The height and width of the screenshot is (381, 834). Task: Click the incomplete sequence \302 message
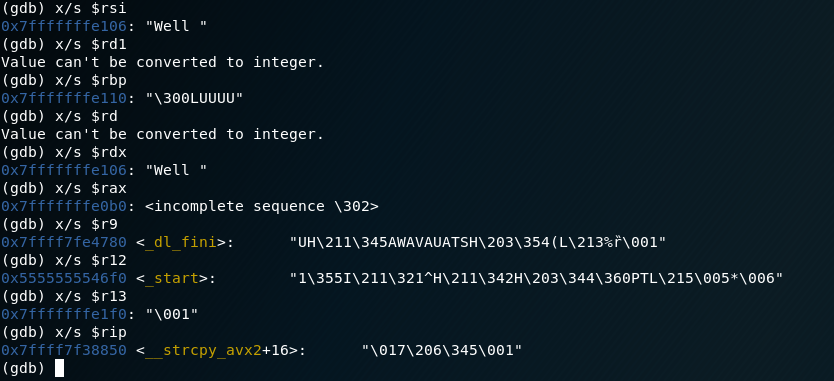point(262,206)
